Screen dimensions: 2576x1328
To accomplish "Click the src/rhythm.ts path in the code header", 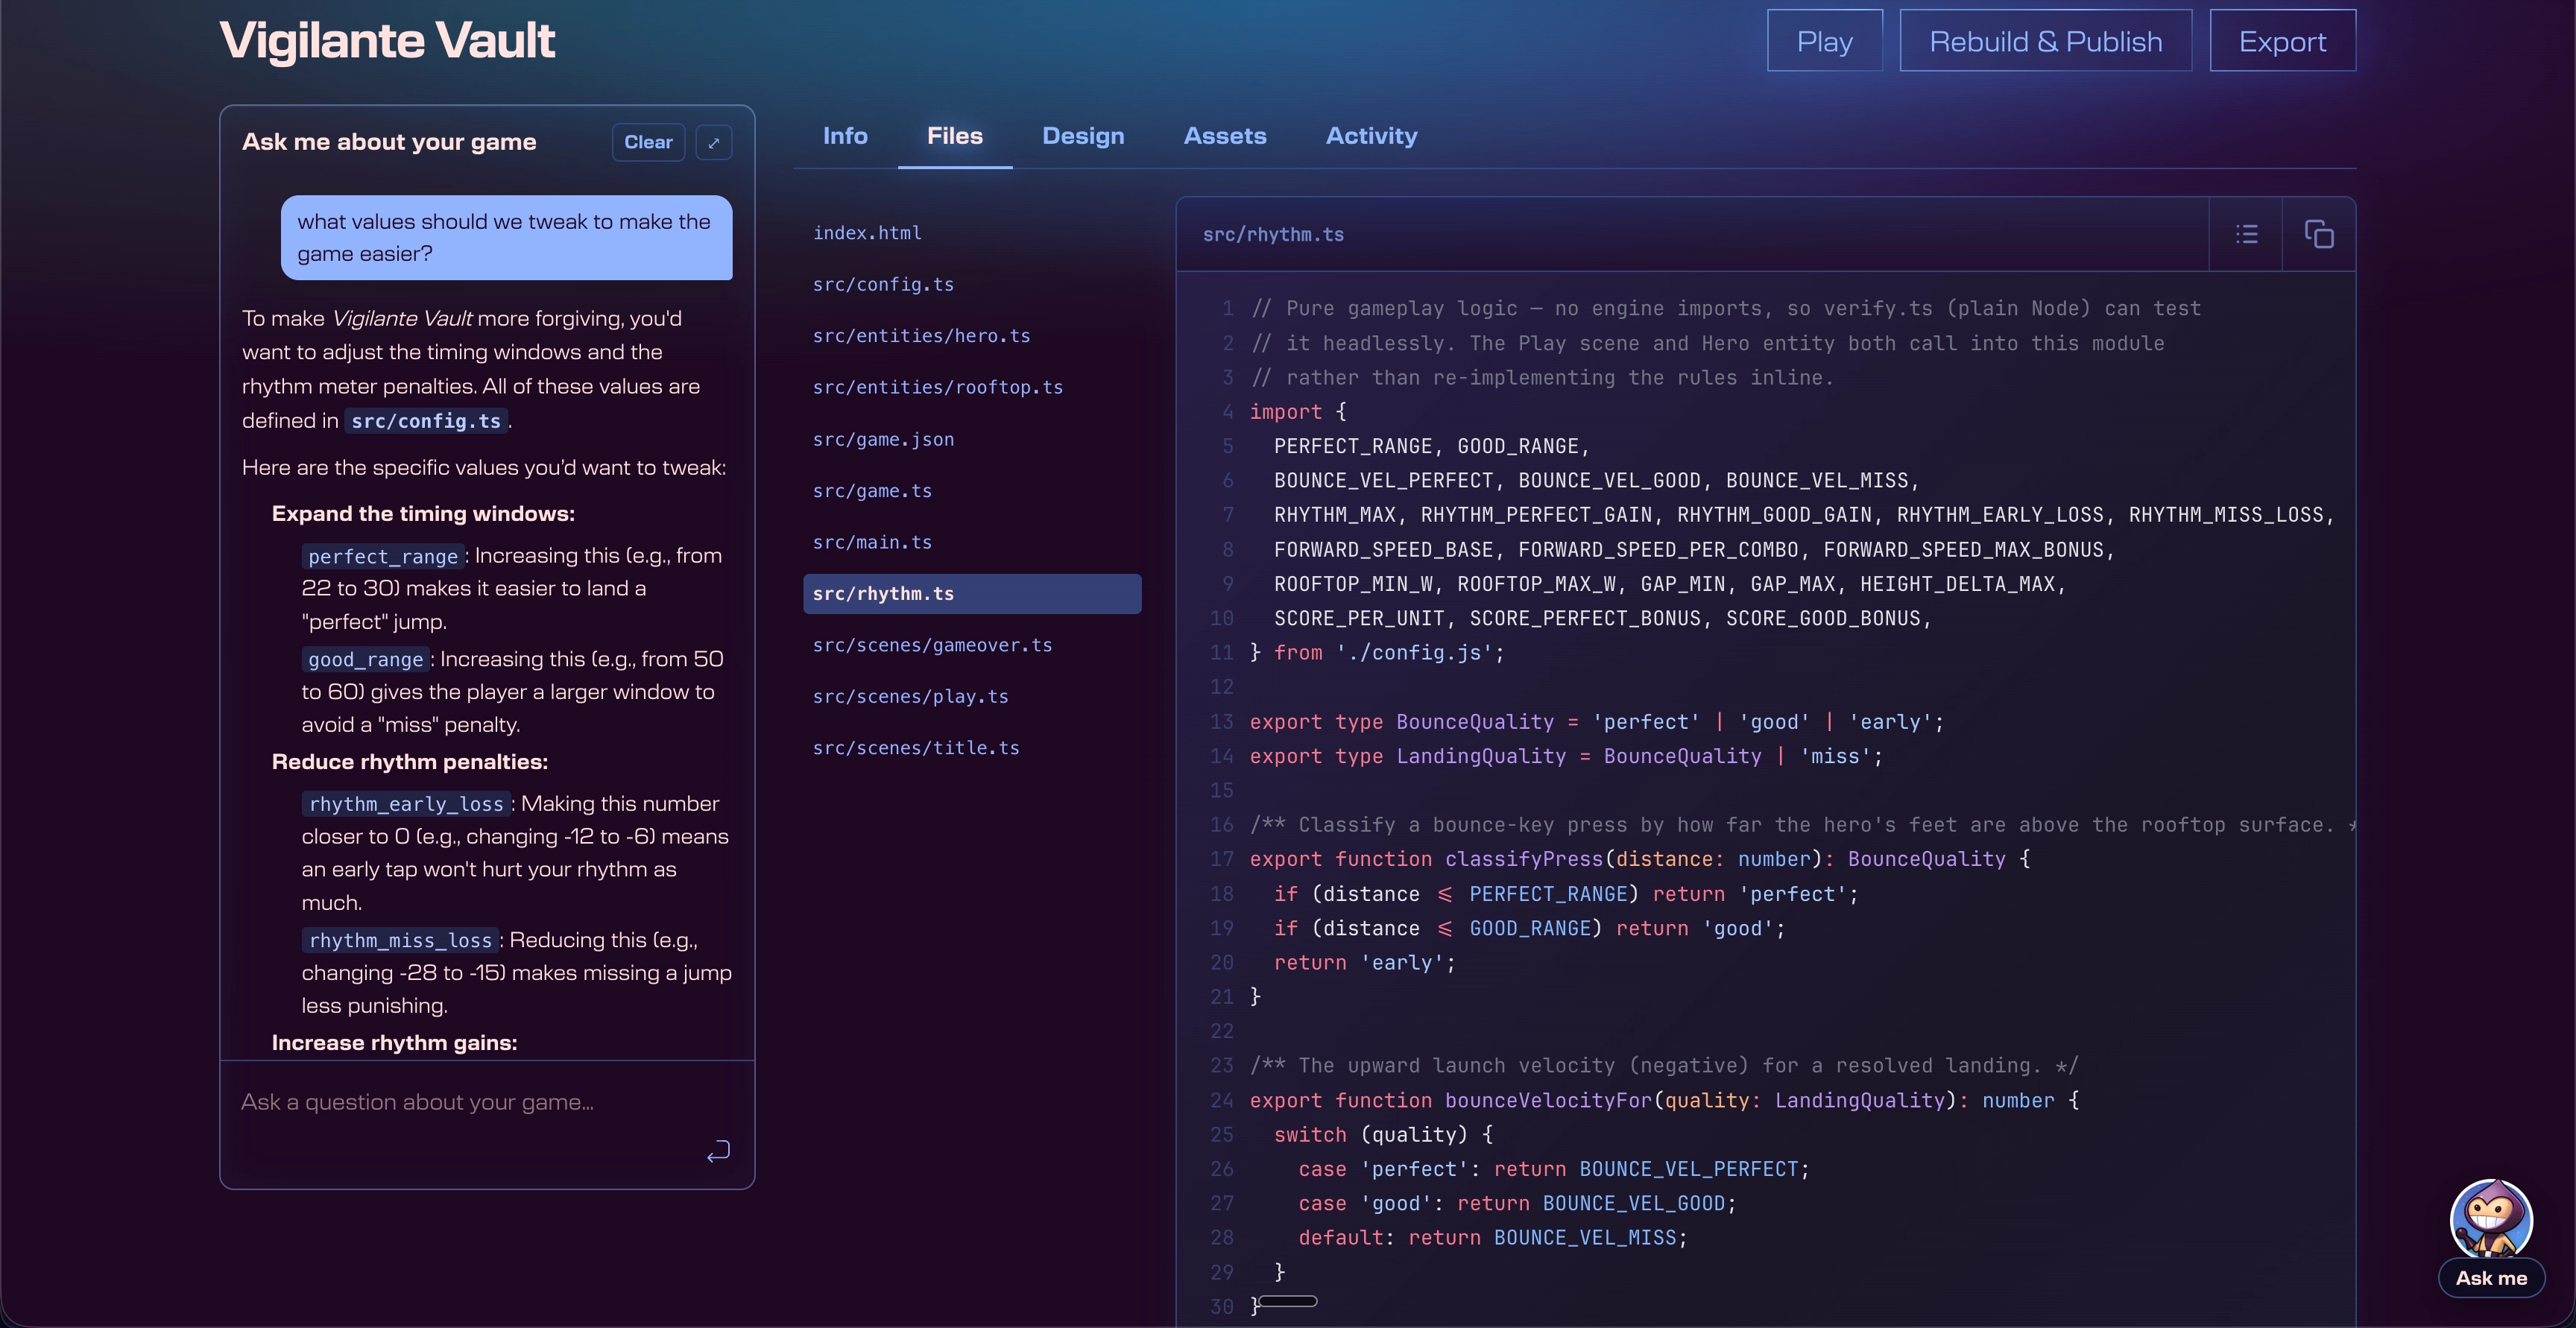I will pyautogui.click(x=1273, y=235).
